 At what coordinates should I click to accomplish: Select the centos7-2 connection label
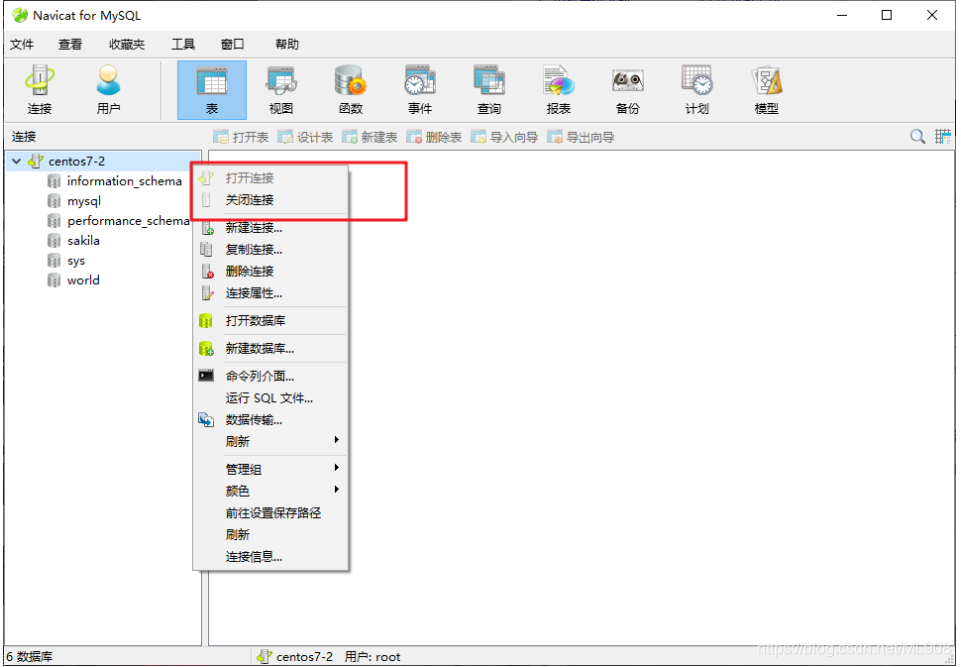point(77,161)
